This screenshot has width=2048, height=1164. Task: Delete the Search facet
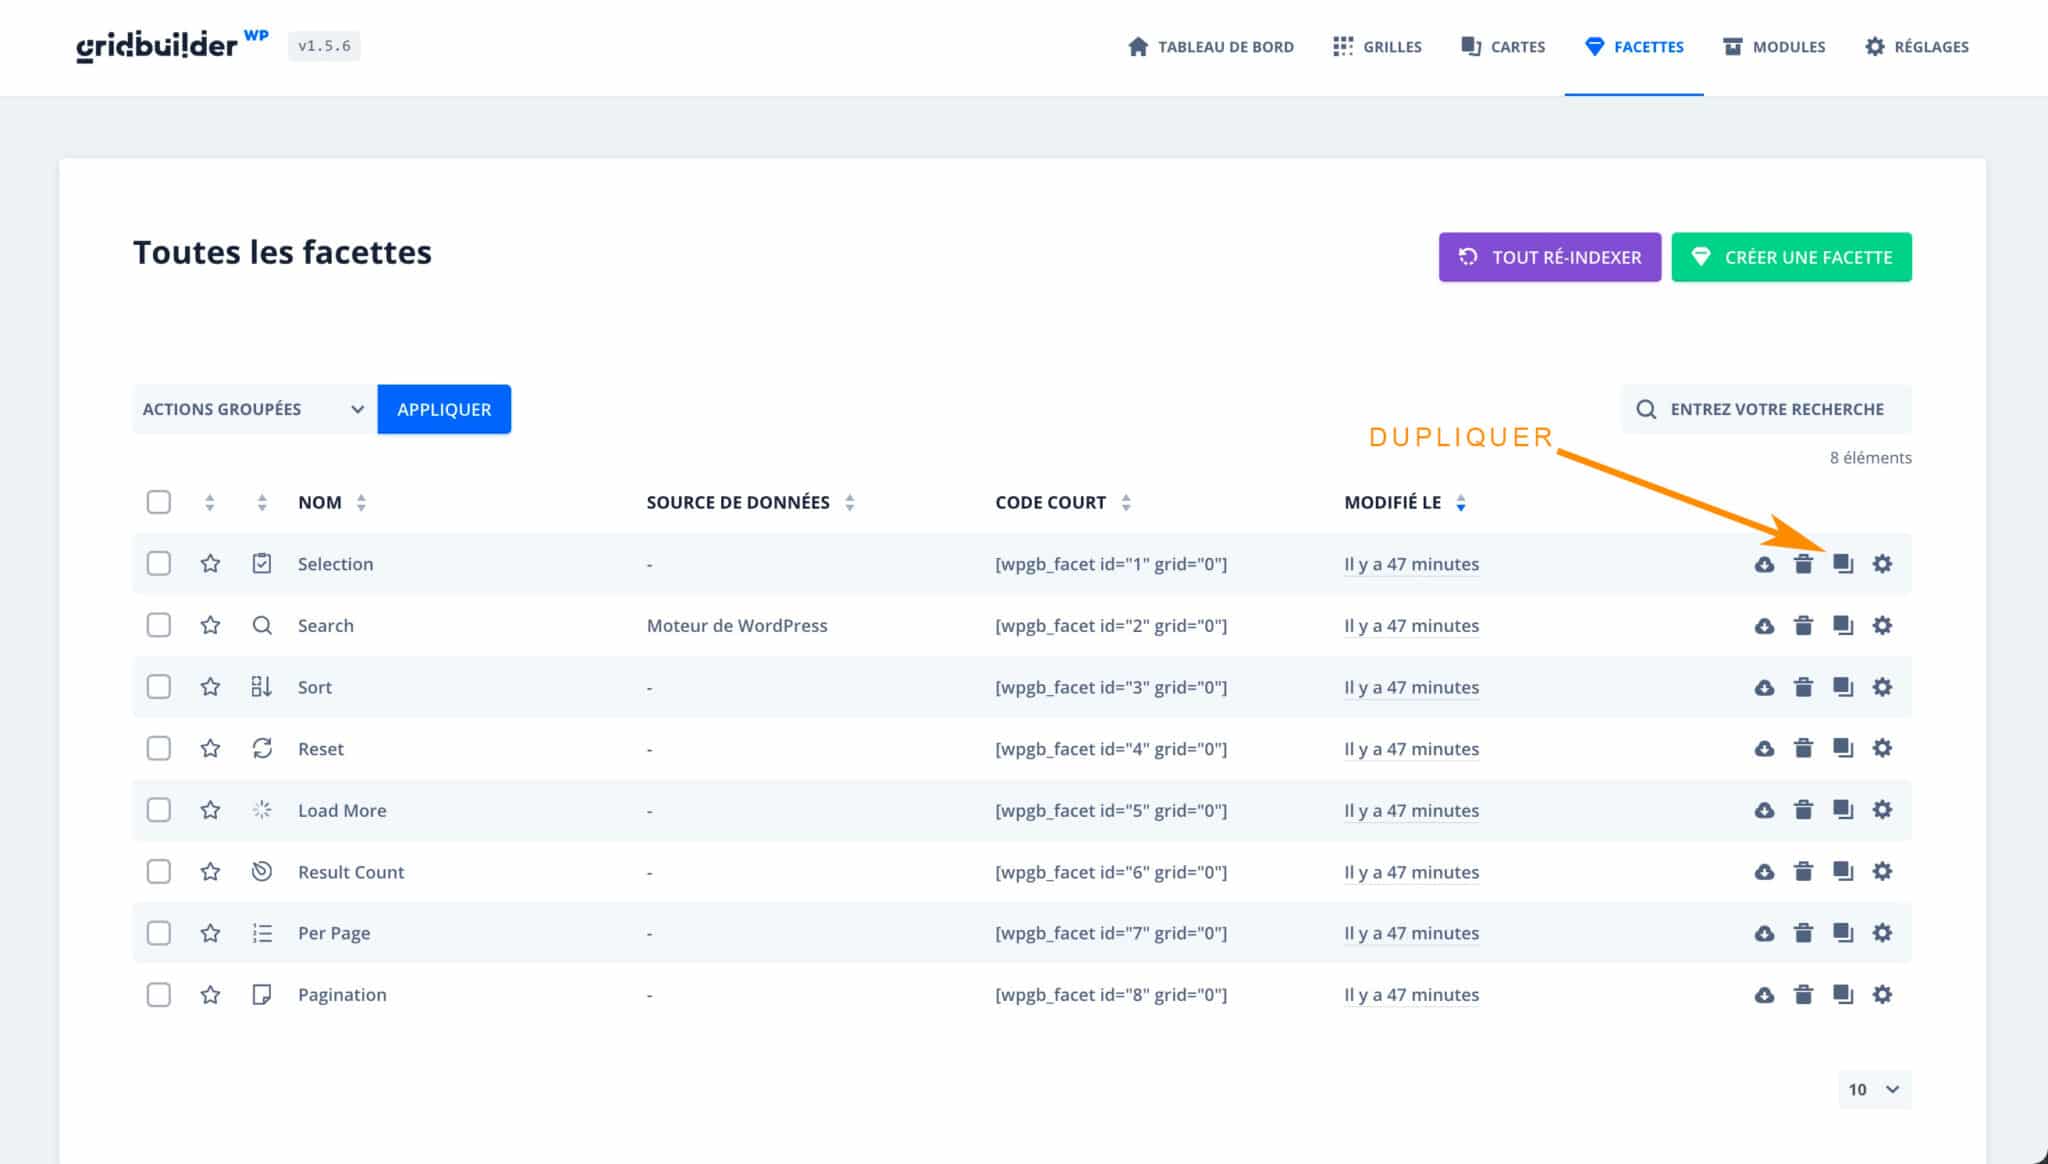(x=1804, y=625)
